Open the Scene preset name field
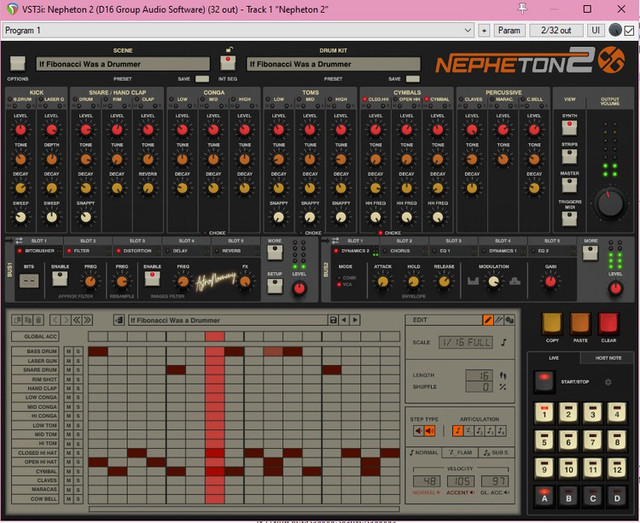The image size is (640, 523). 123,64
